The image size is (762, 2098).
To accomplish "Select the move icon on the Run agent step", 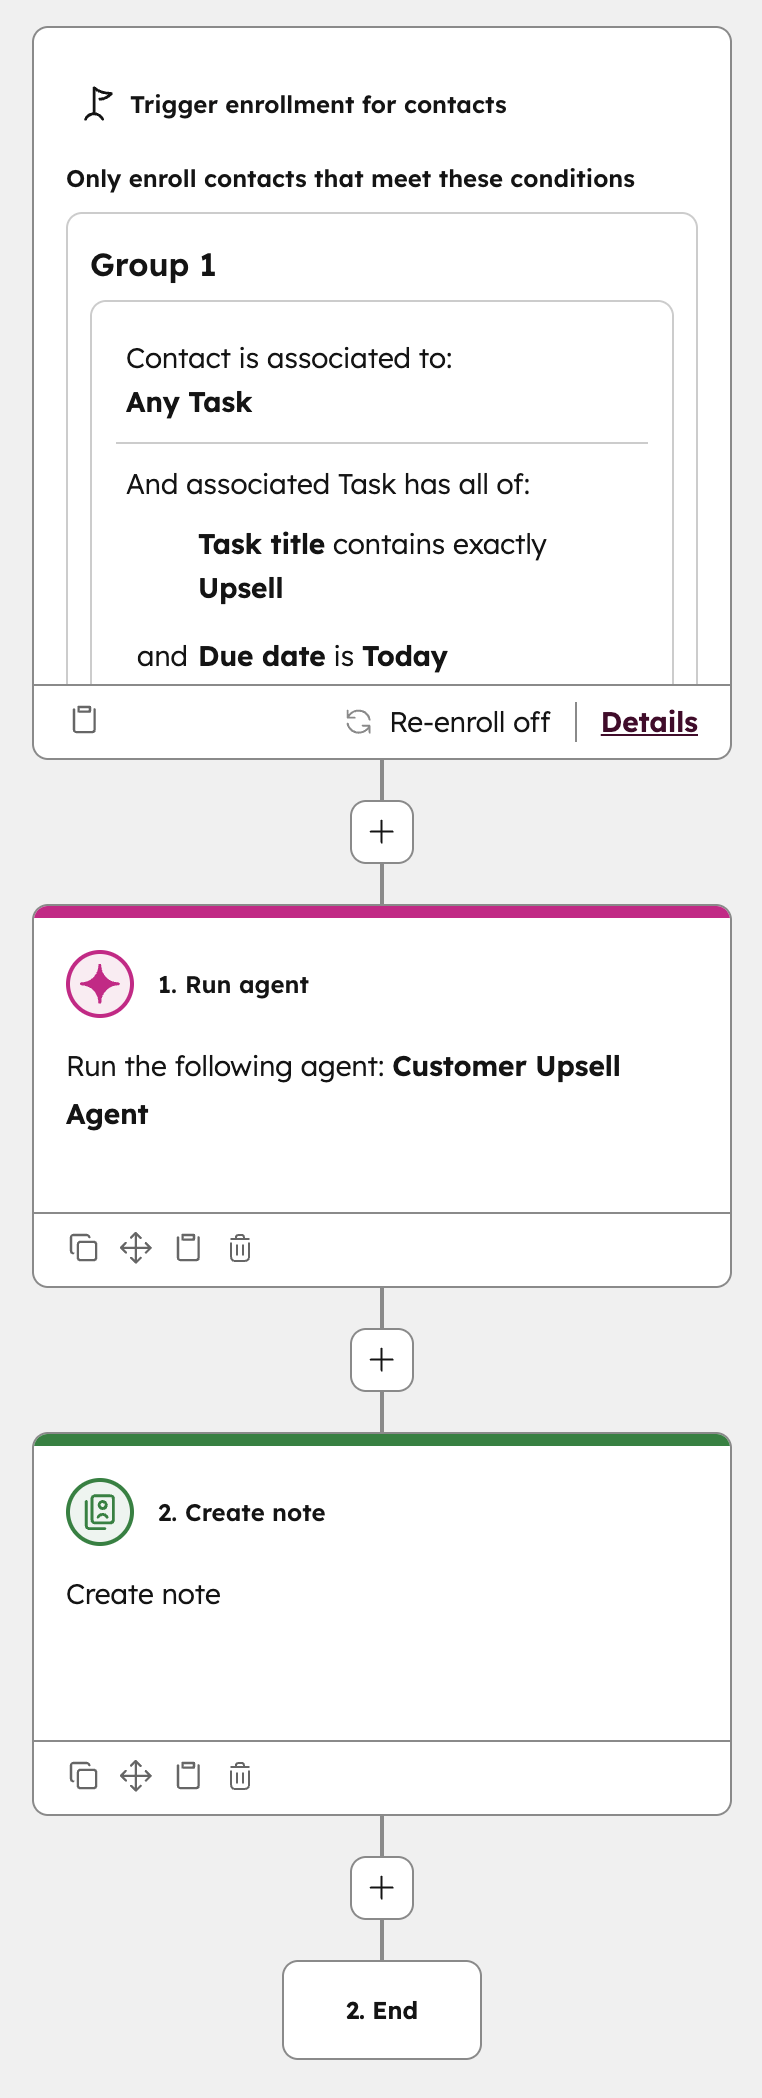I will pos(136,1247).
